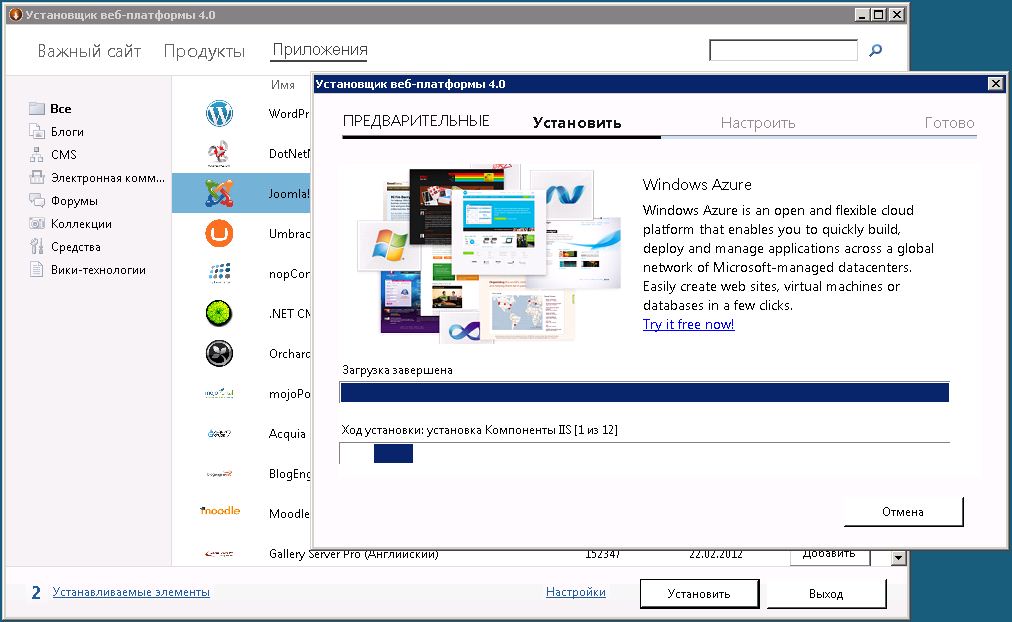Open the Блоги category
Image resolution: width=1012 pixels, height=622 pixels.
pos(67,132)
